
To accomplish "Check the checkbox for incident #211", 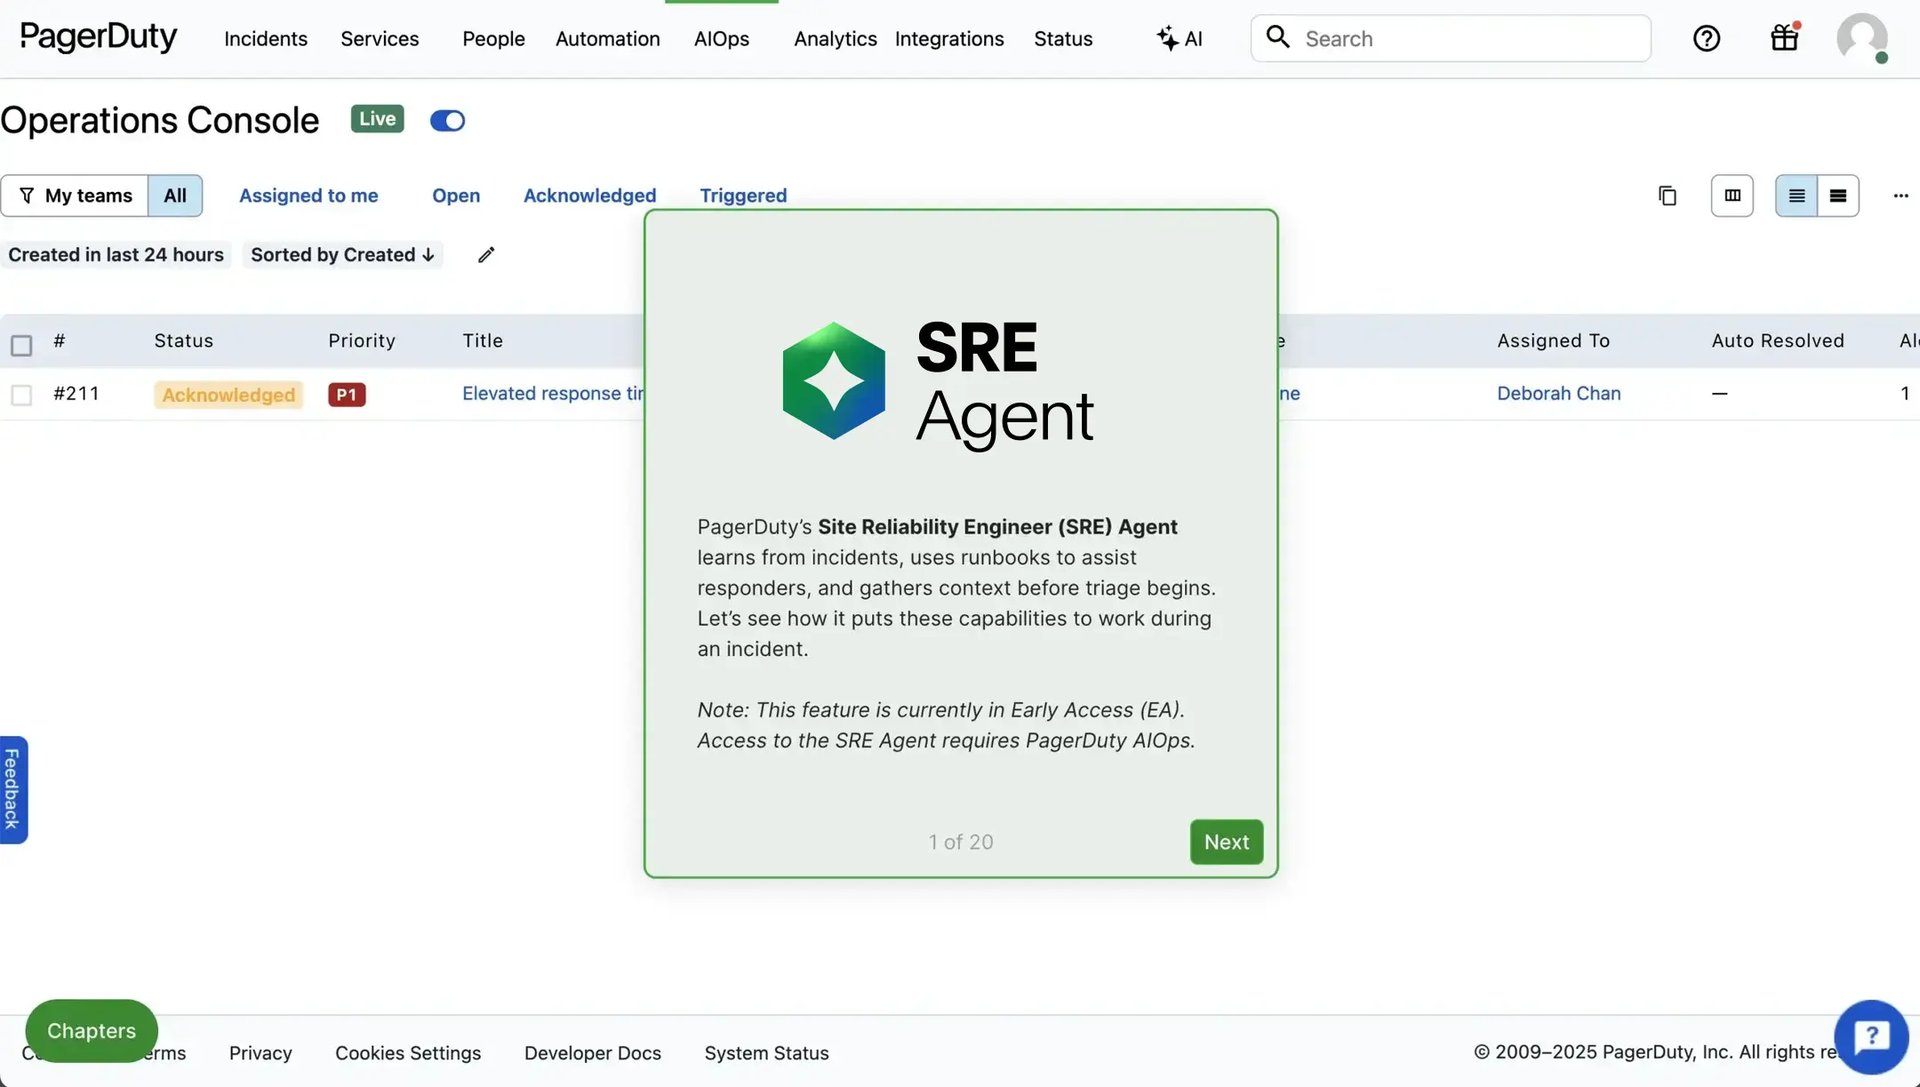I will [22, 394].
